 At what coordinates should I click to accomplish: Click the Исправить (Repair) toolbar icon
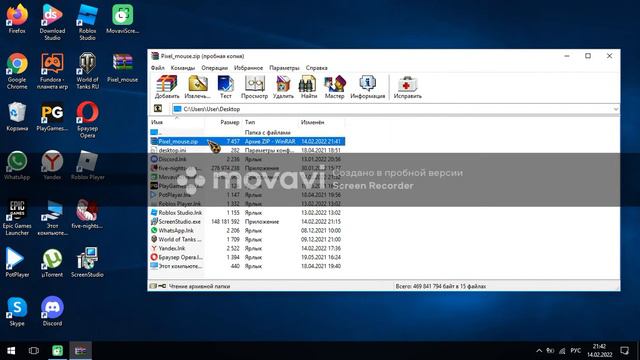click(x=407, y=87)
